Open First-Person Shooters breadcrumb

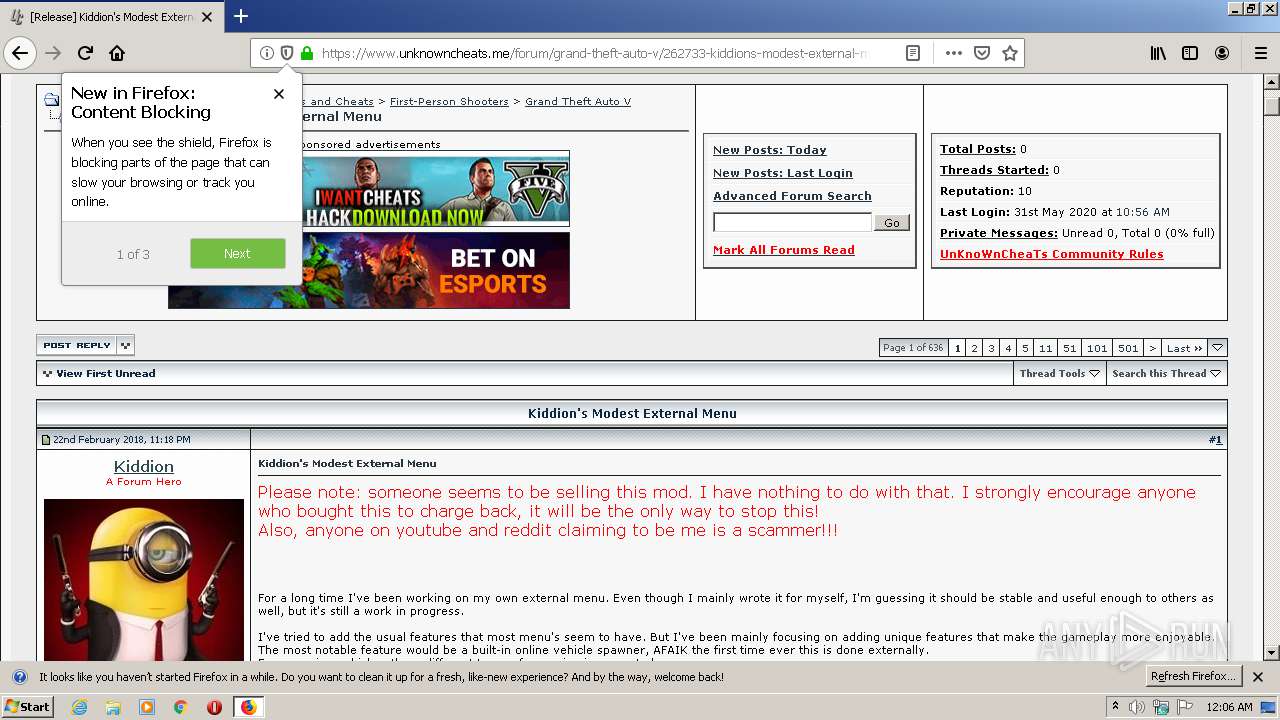[449, 101]
